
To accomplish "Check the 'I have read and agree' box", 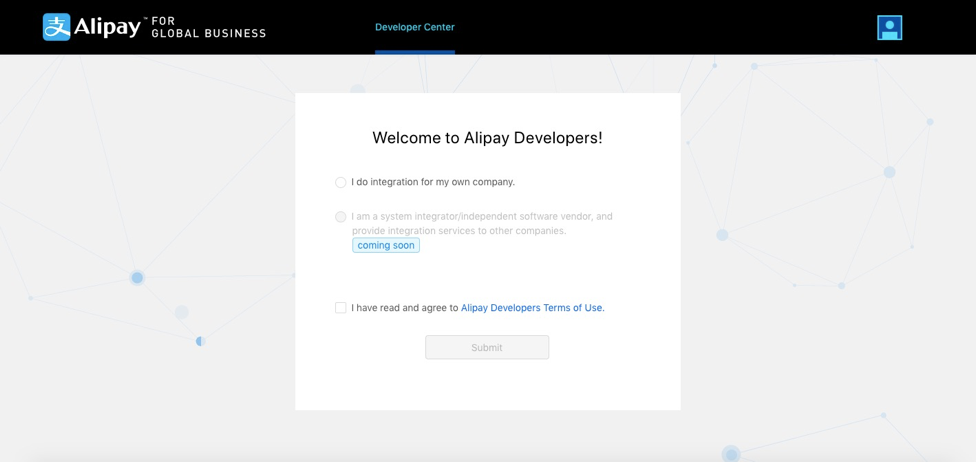I will tap(340, 308).
